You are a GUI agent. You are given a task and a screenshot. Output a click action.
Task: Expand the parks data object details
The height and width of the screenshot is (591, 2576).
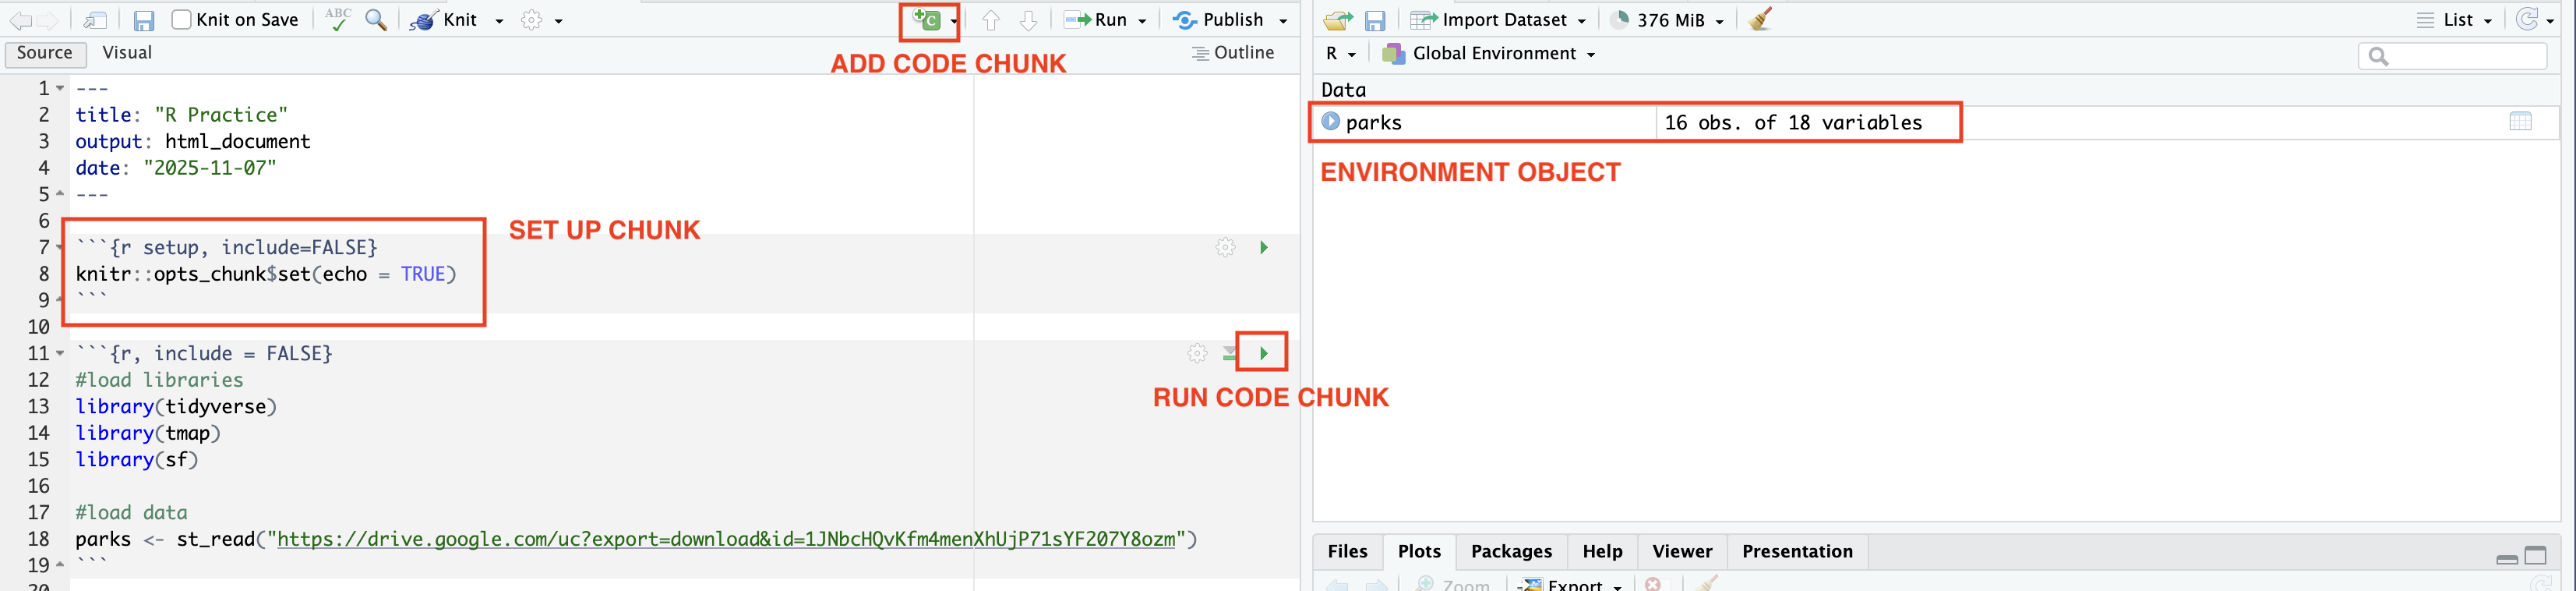pyautogui.click(x=1331, y=122)
